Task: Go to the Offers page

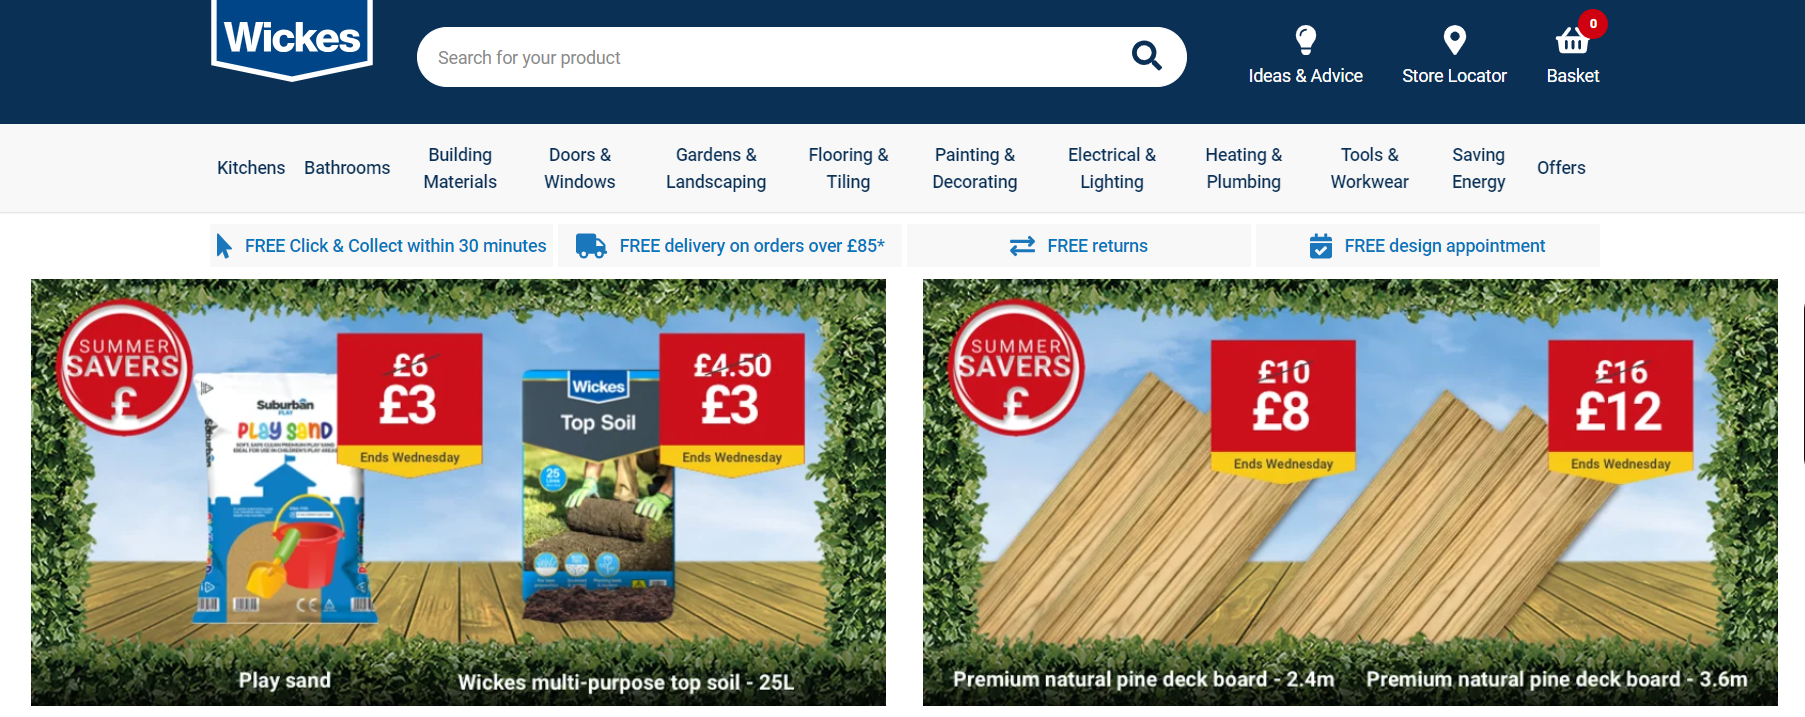Action: tap(1561, 168)
